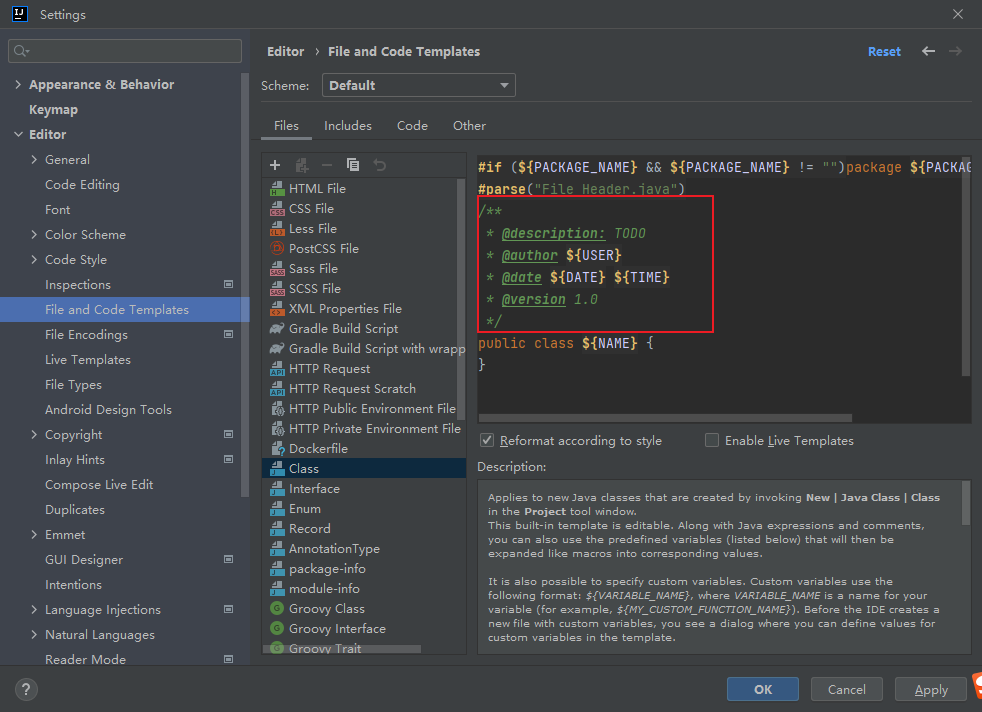
Task: Switch to the Code tab
Action: 412,126
